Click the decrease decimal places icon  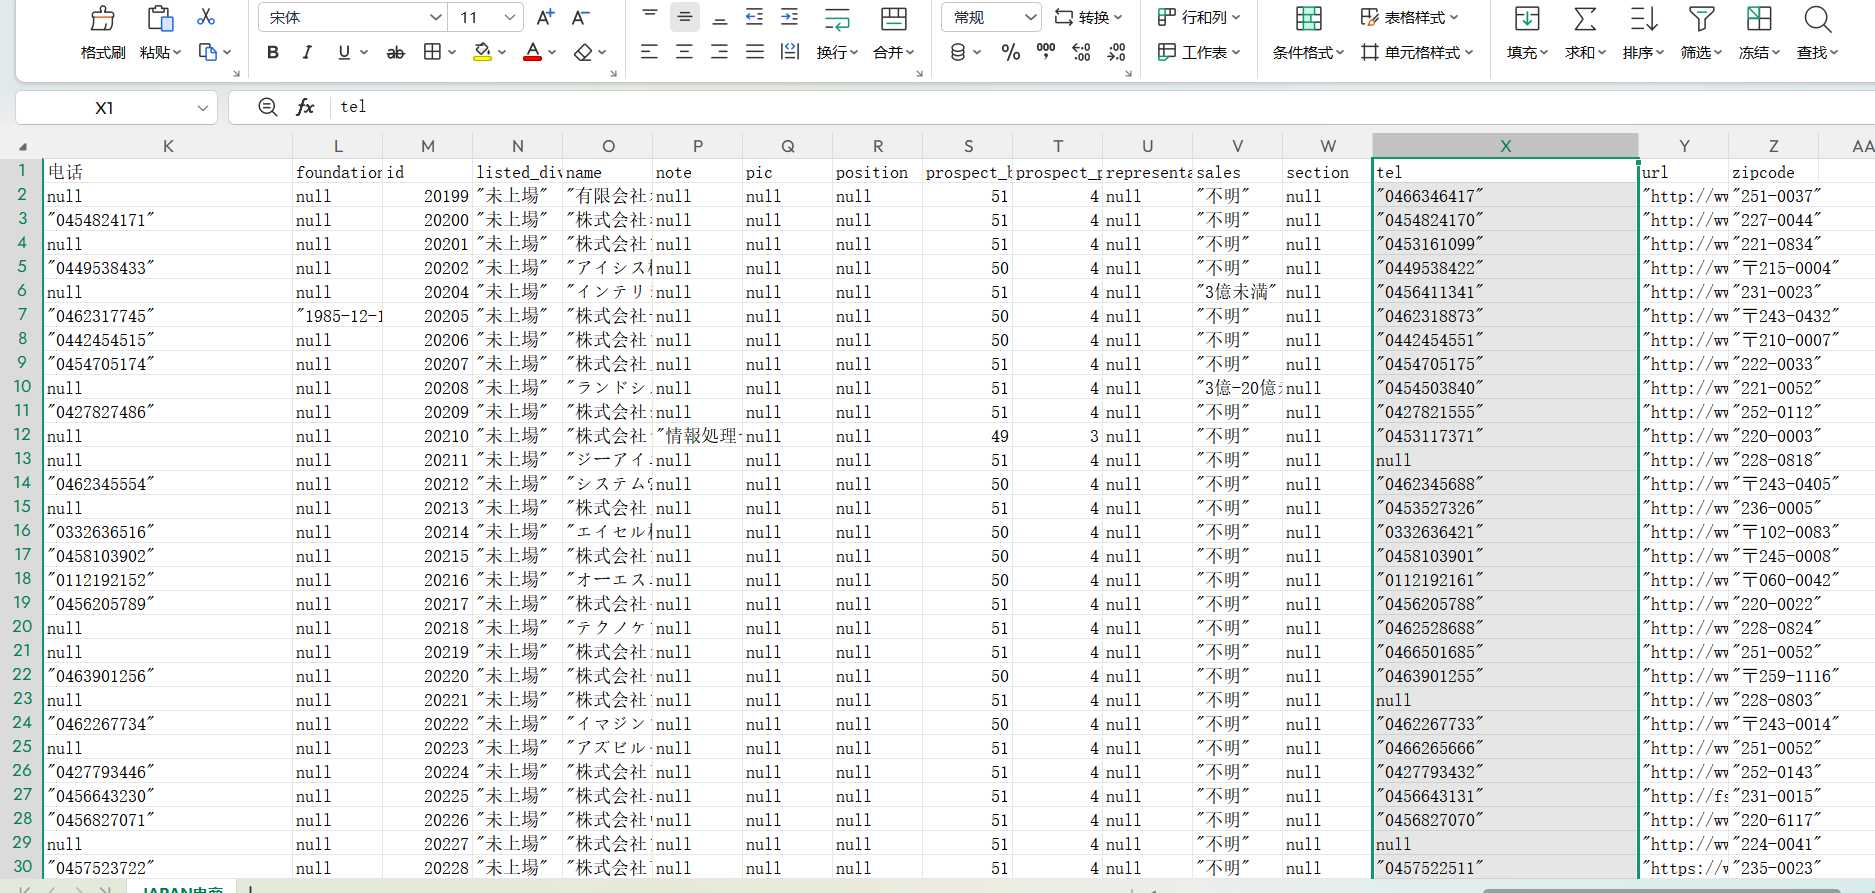click(1117, 52)
